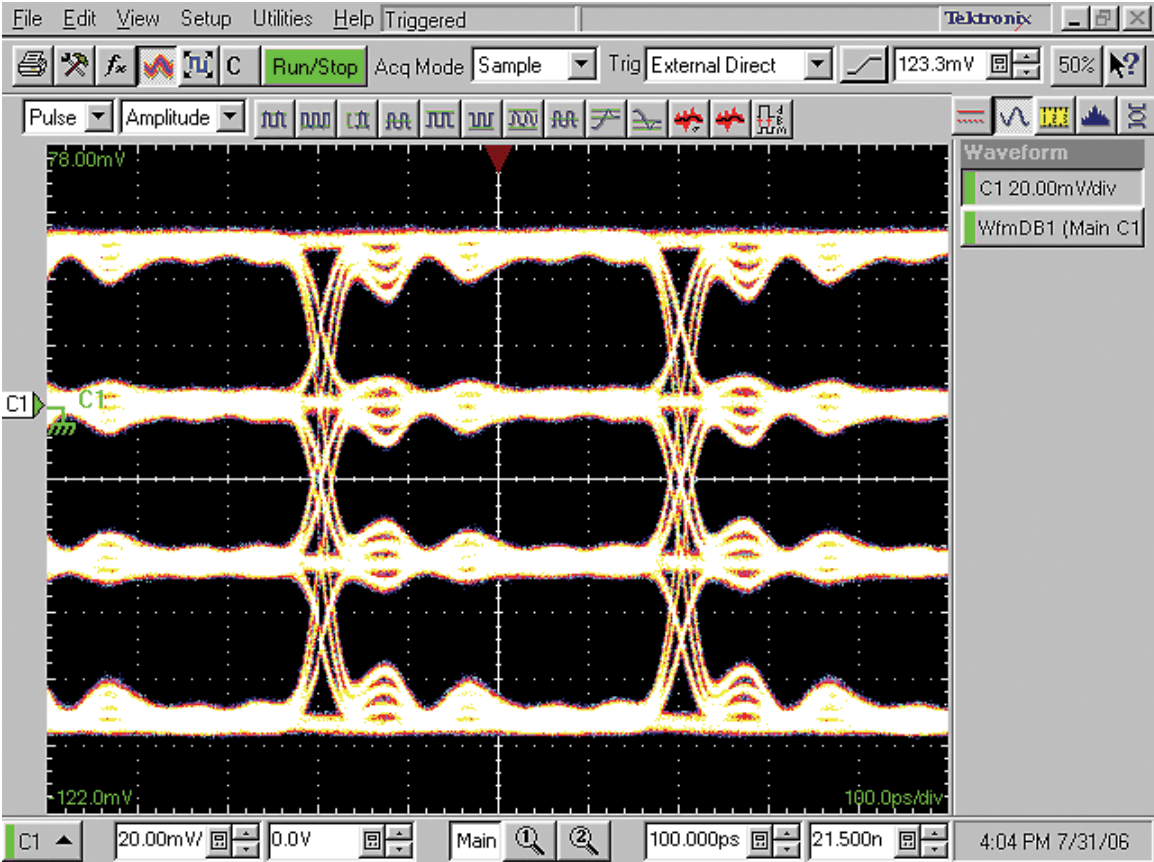Click the magnifier 1 zoom icon

[x=530, y=839]
